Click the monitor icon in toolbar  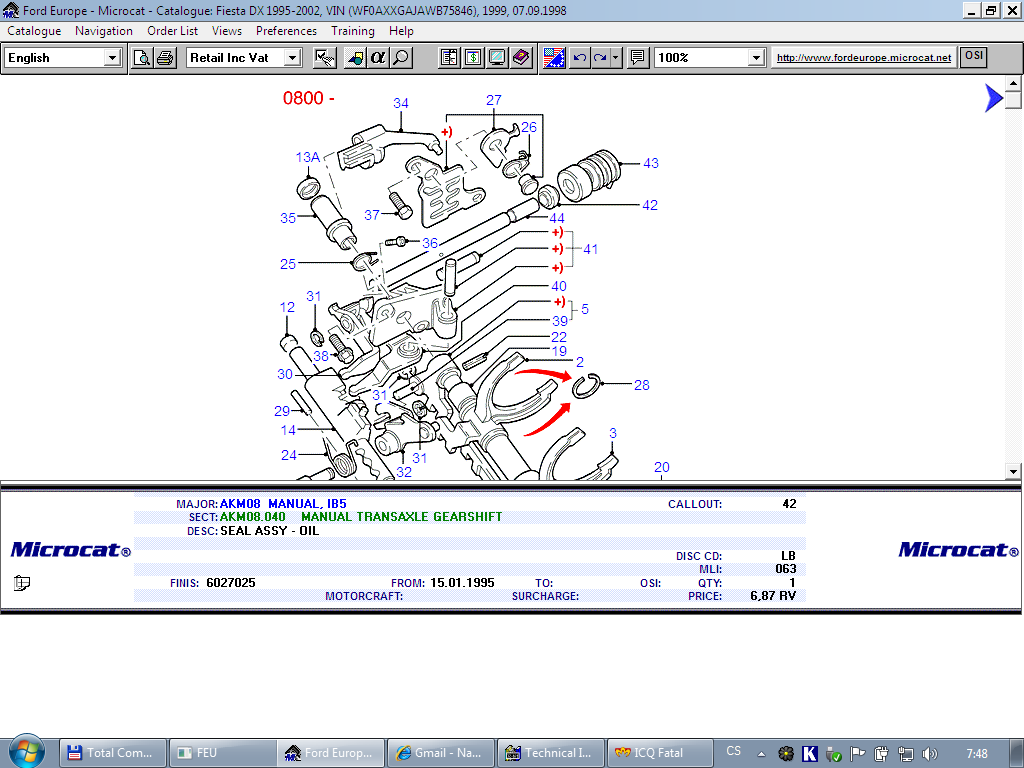(x=497, y=58)
